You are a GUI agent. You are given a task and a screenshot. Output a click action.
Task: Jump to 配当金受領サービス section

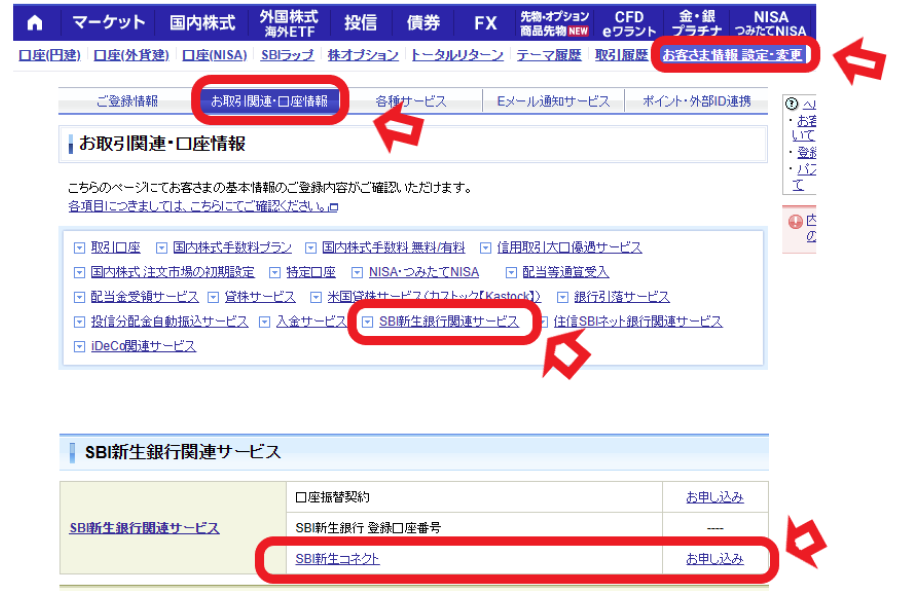tap(145, 297)
